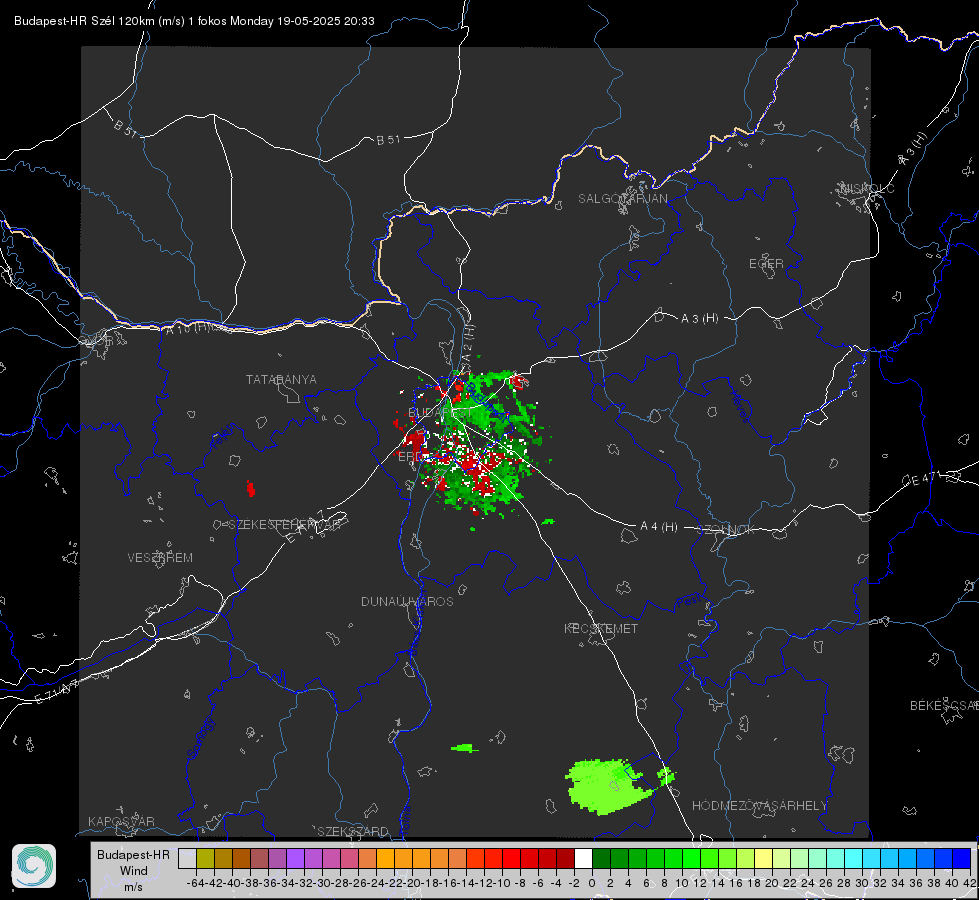
Task: Pick the light gray swatch left of -64
Action: click(187, 858)
